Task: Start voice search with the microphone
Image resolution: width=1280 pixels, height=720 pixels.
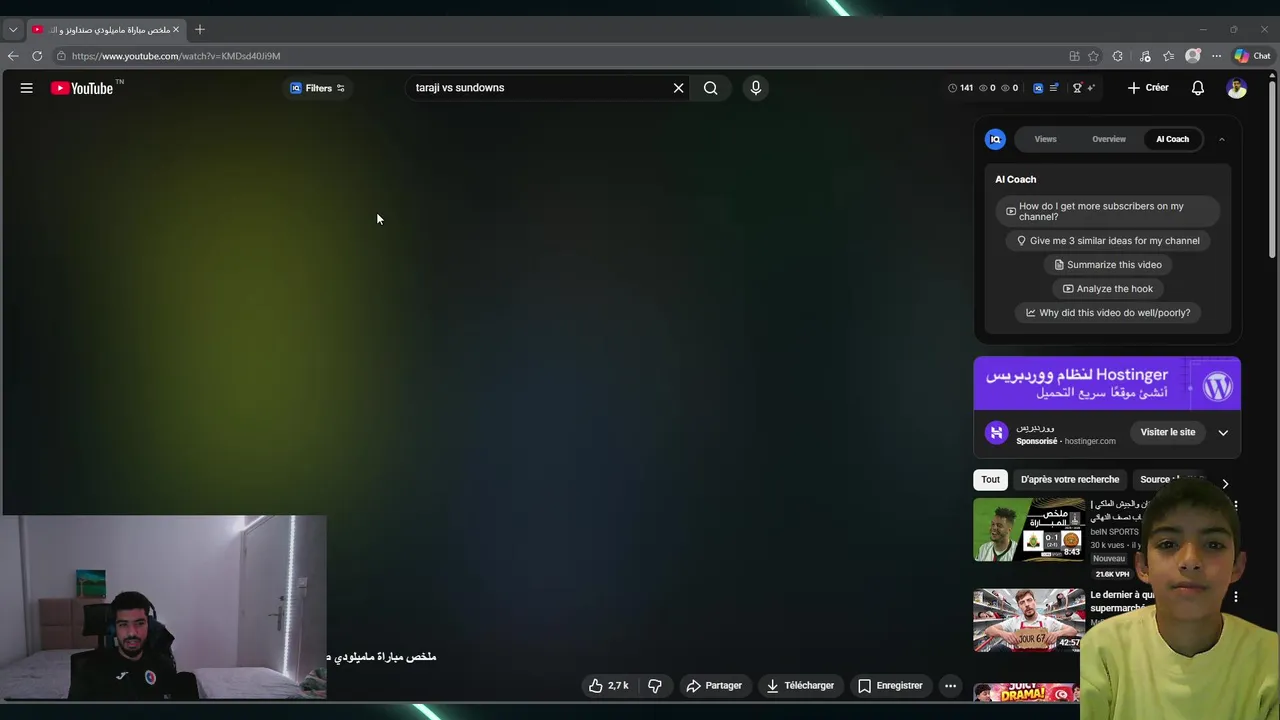Action: 756,88
